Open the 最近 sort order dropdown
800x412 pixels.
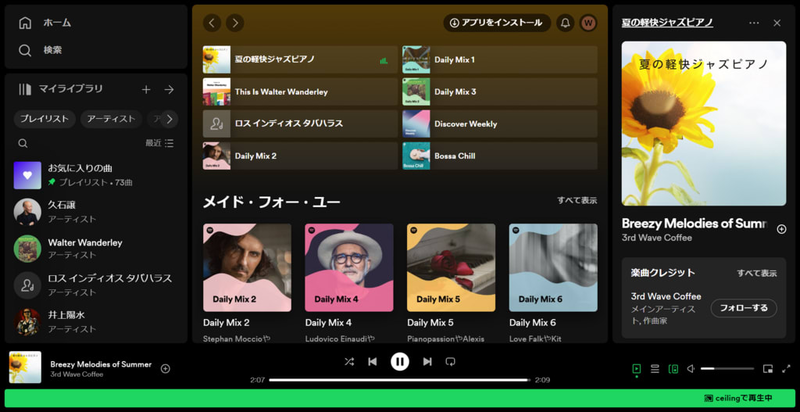159,143
